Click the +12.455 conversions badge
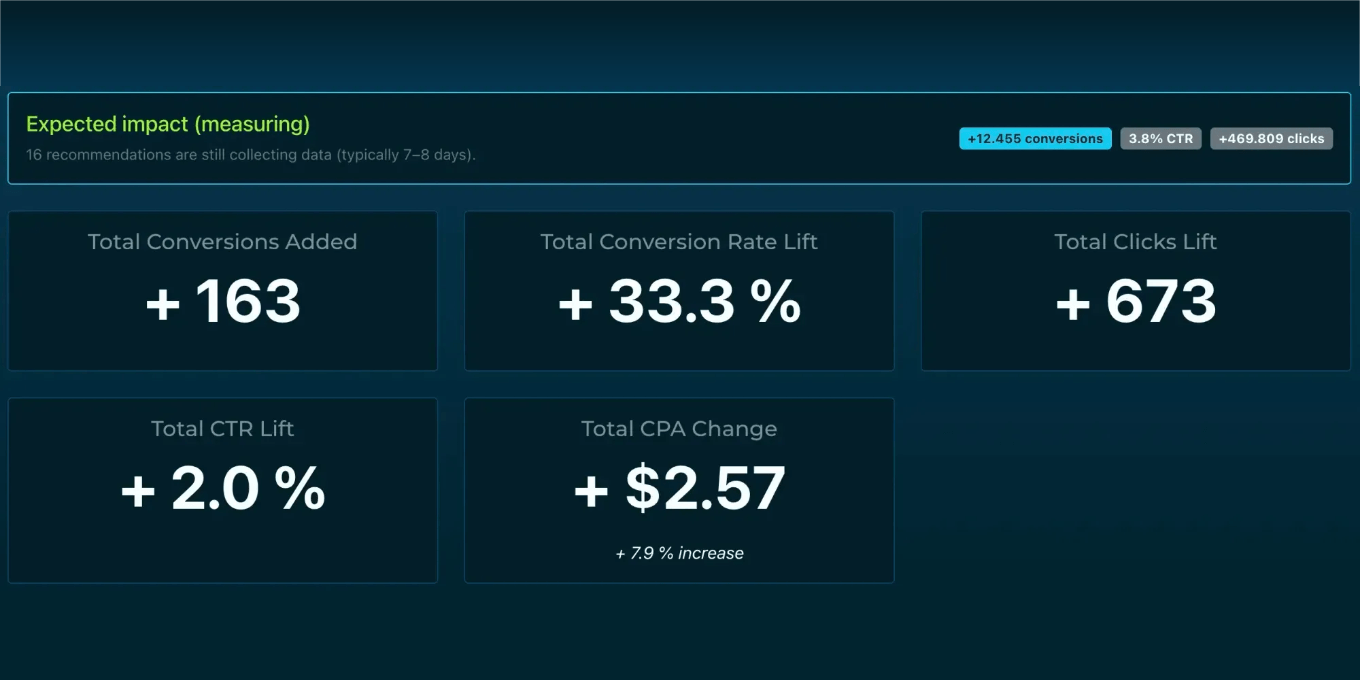Image resolution: width=1360 pixels, height=680 pixels. (x=1035, y=139)
